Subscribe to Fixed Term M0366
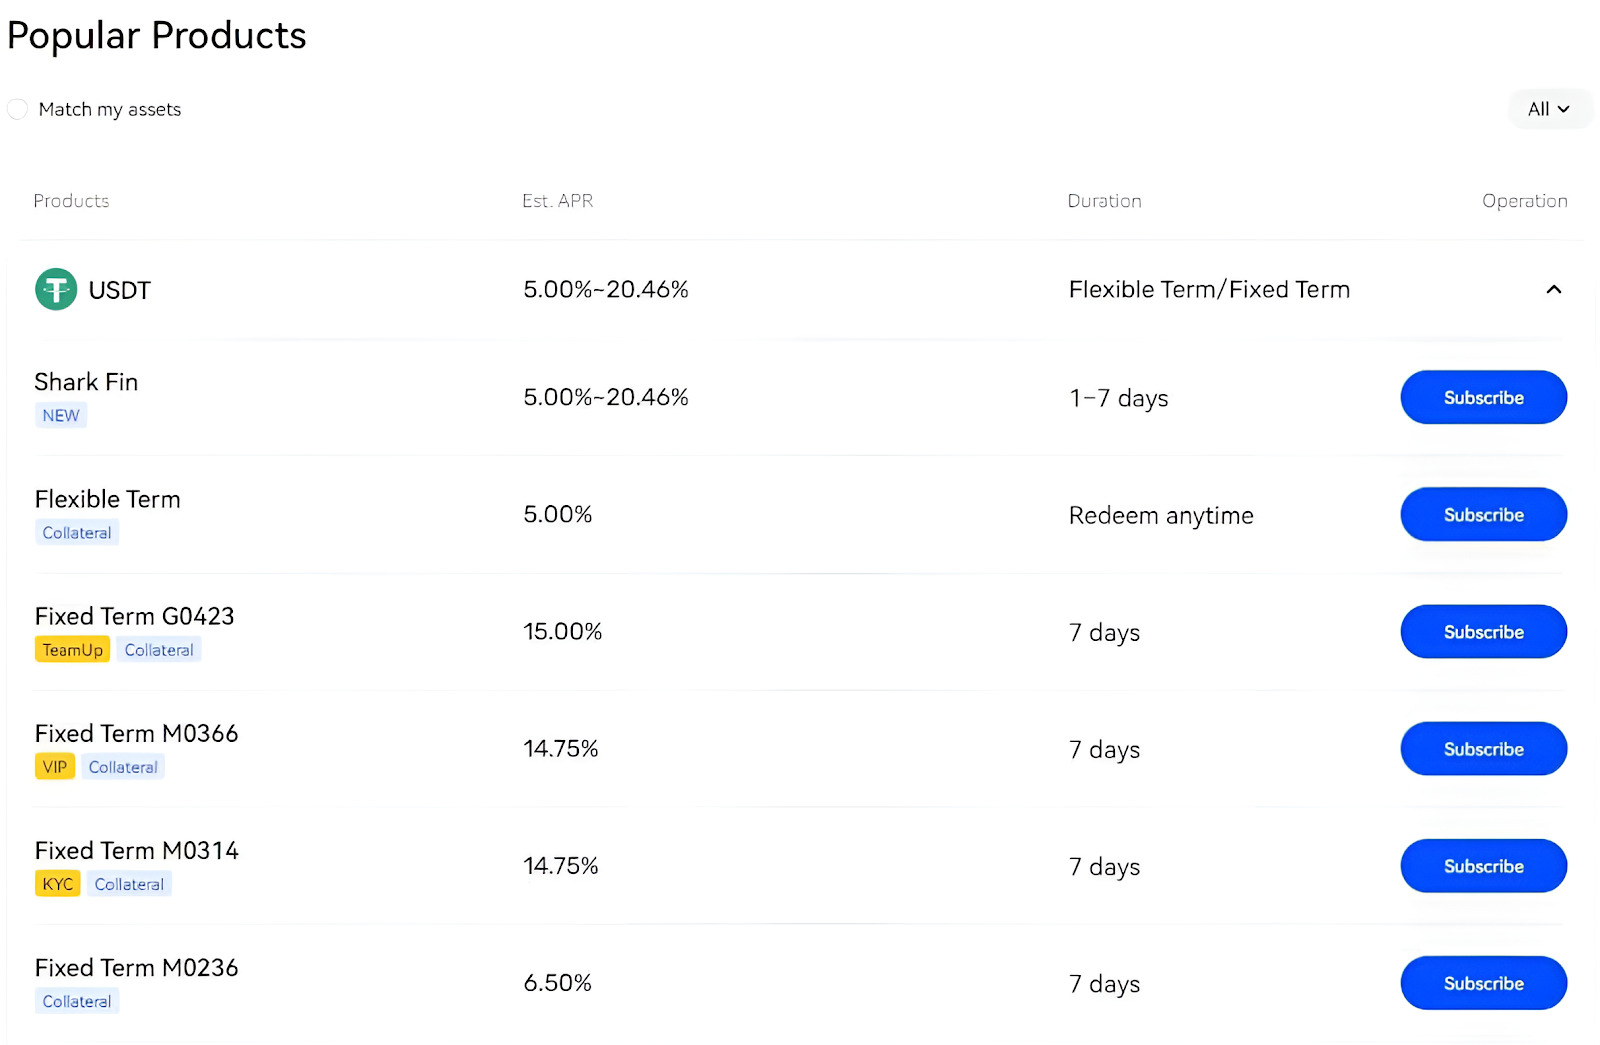The image size is (1600, 1045). point(1482,749)
